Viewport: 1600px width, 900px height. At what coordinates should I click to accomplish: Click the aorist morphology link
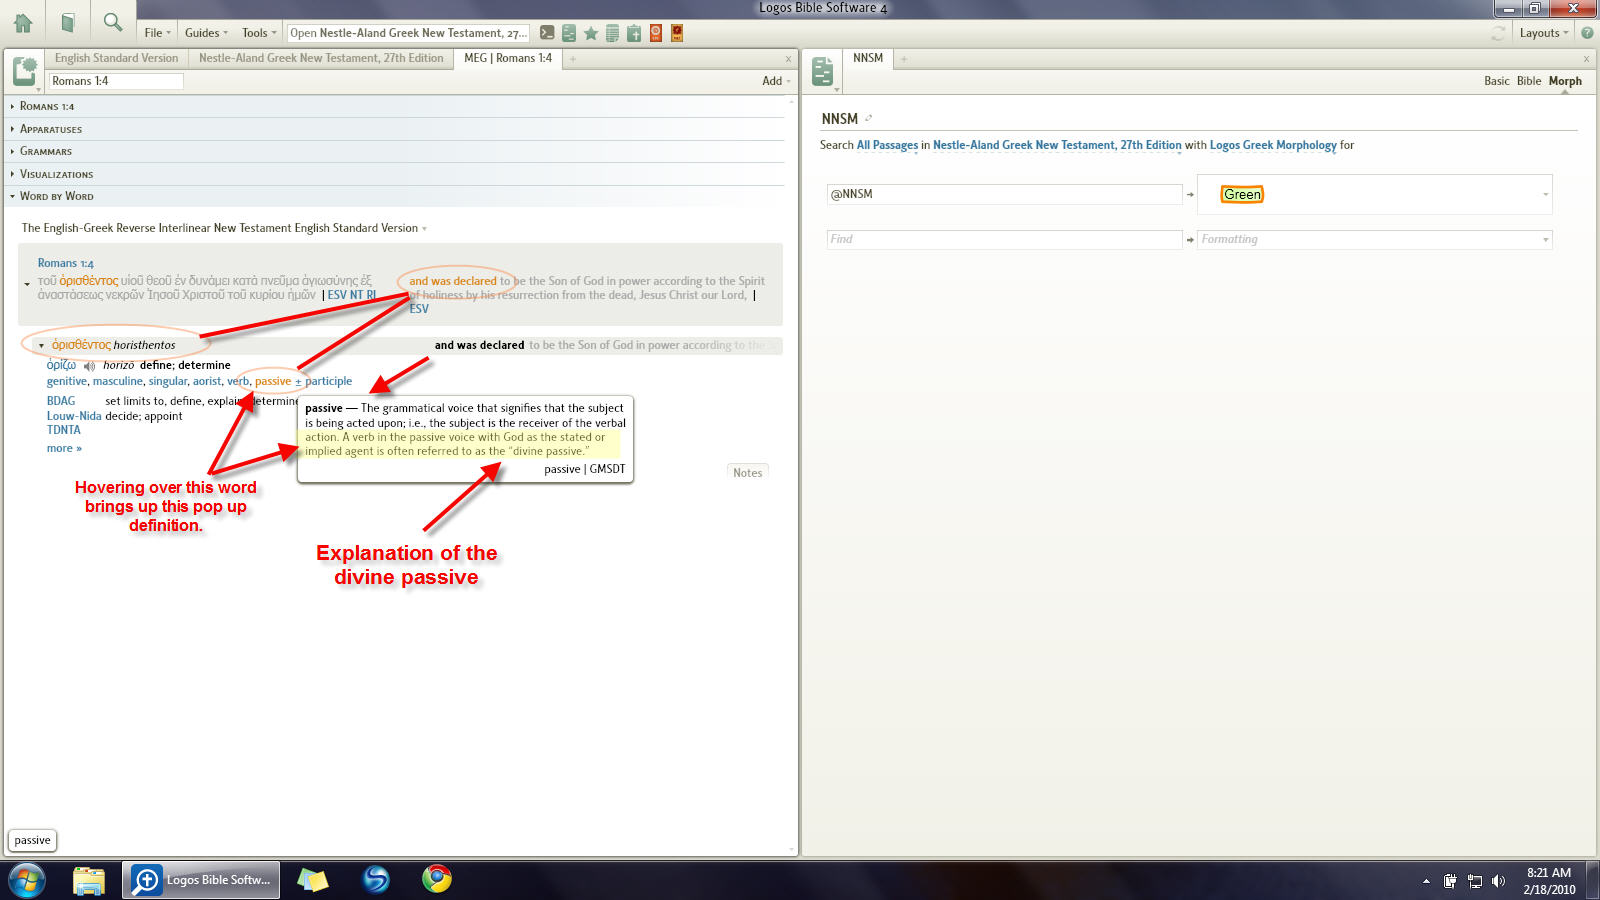[x=207, y=381]
